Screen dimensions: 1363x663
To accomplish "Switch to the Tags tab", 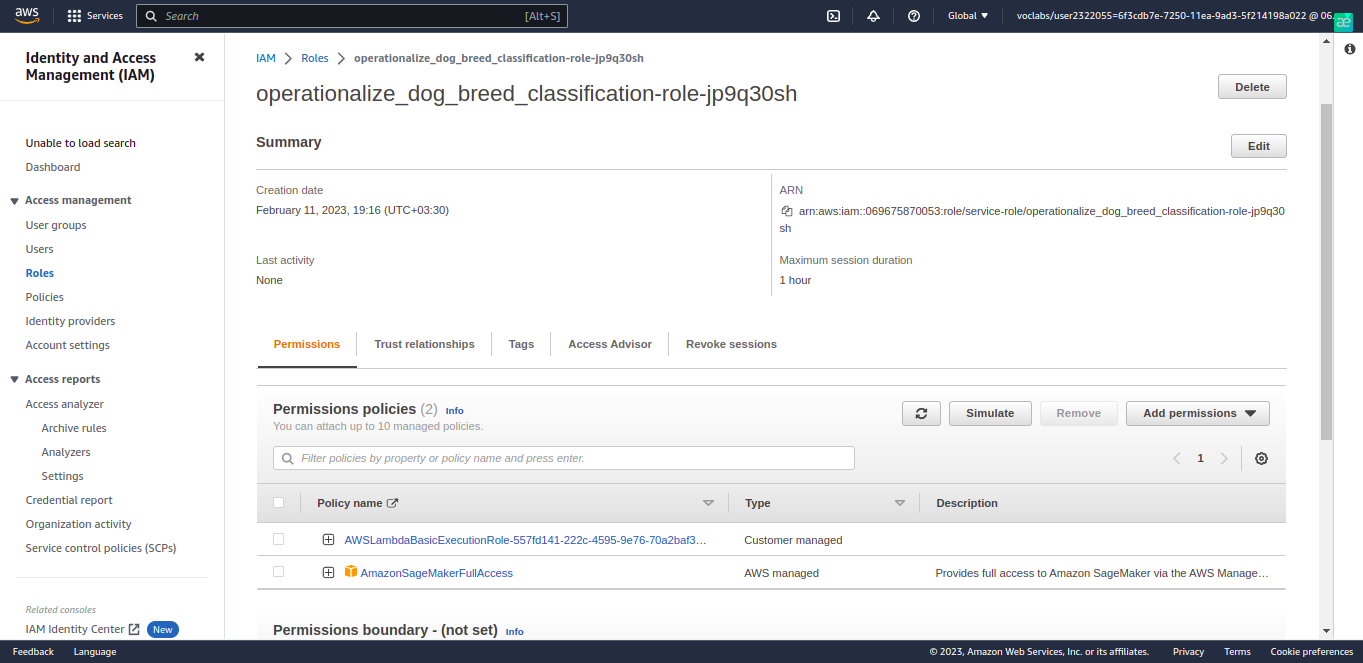I will pyautogui.click(x=521, y=344).
